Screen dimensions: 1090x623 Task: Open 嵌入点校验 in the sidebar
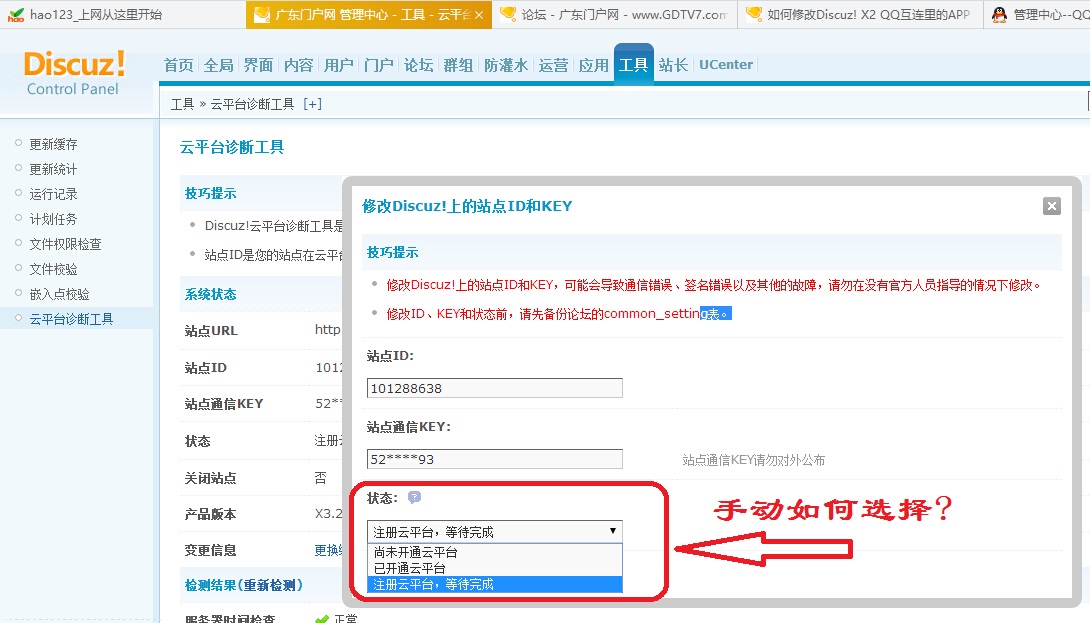pos(60,294)
